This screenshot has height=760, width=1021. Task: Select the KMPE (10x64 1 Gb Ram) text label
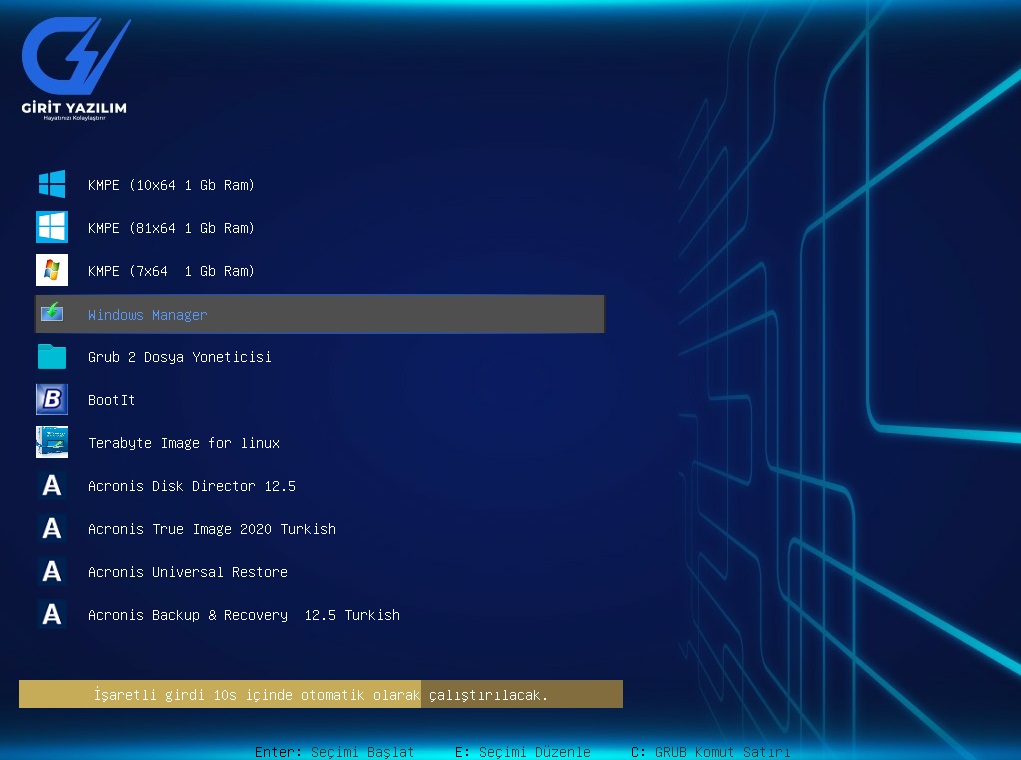click(171, 186)
